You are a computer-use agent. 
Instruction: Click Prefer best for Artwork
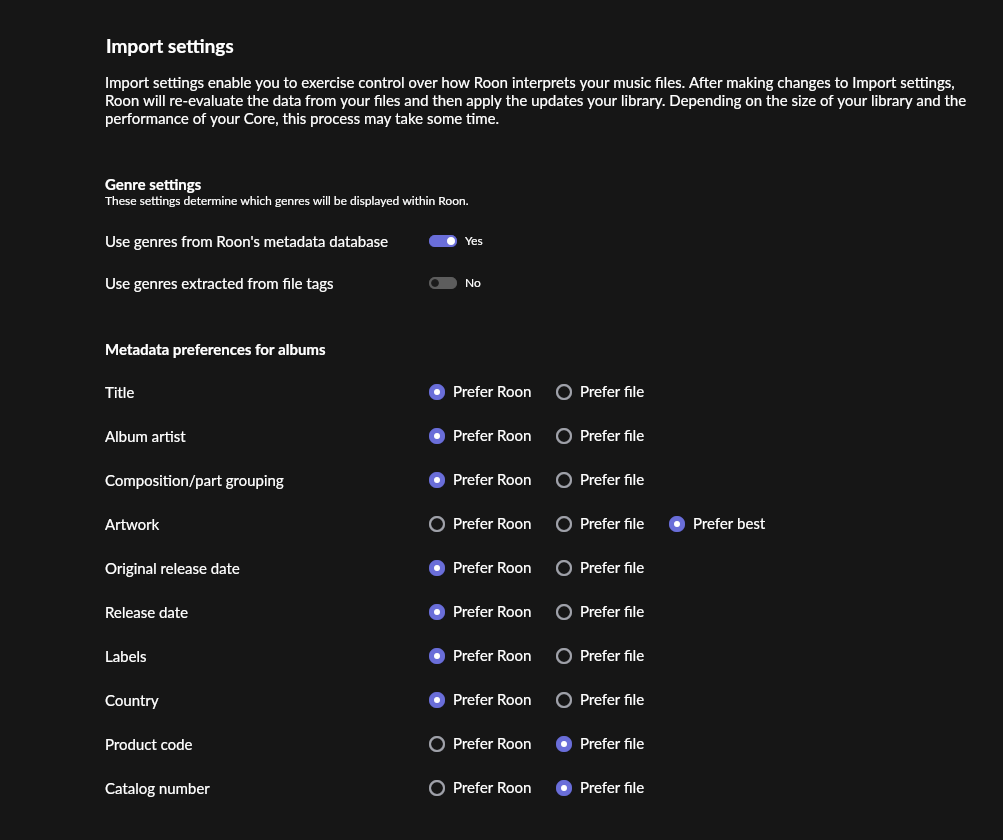coord(677,524)
